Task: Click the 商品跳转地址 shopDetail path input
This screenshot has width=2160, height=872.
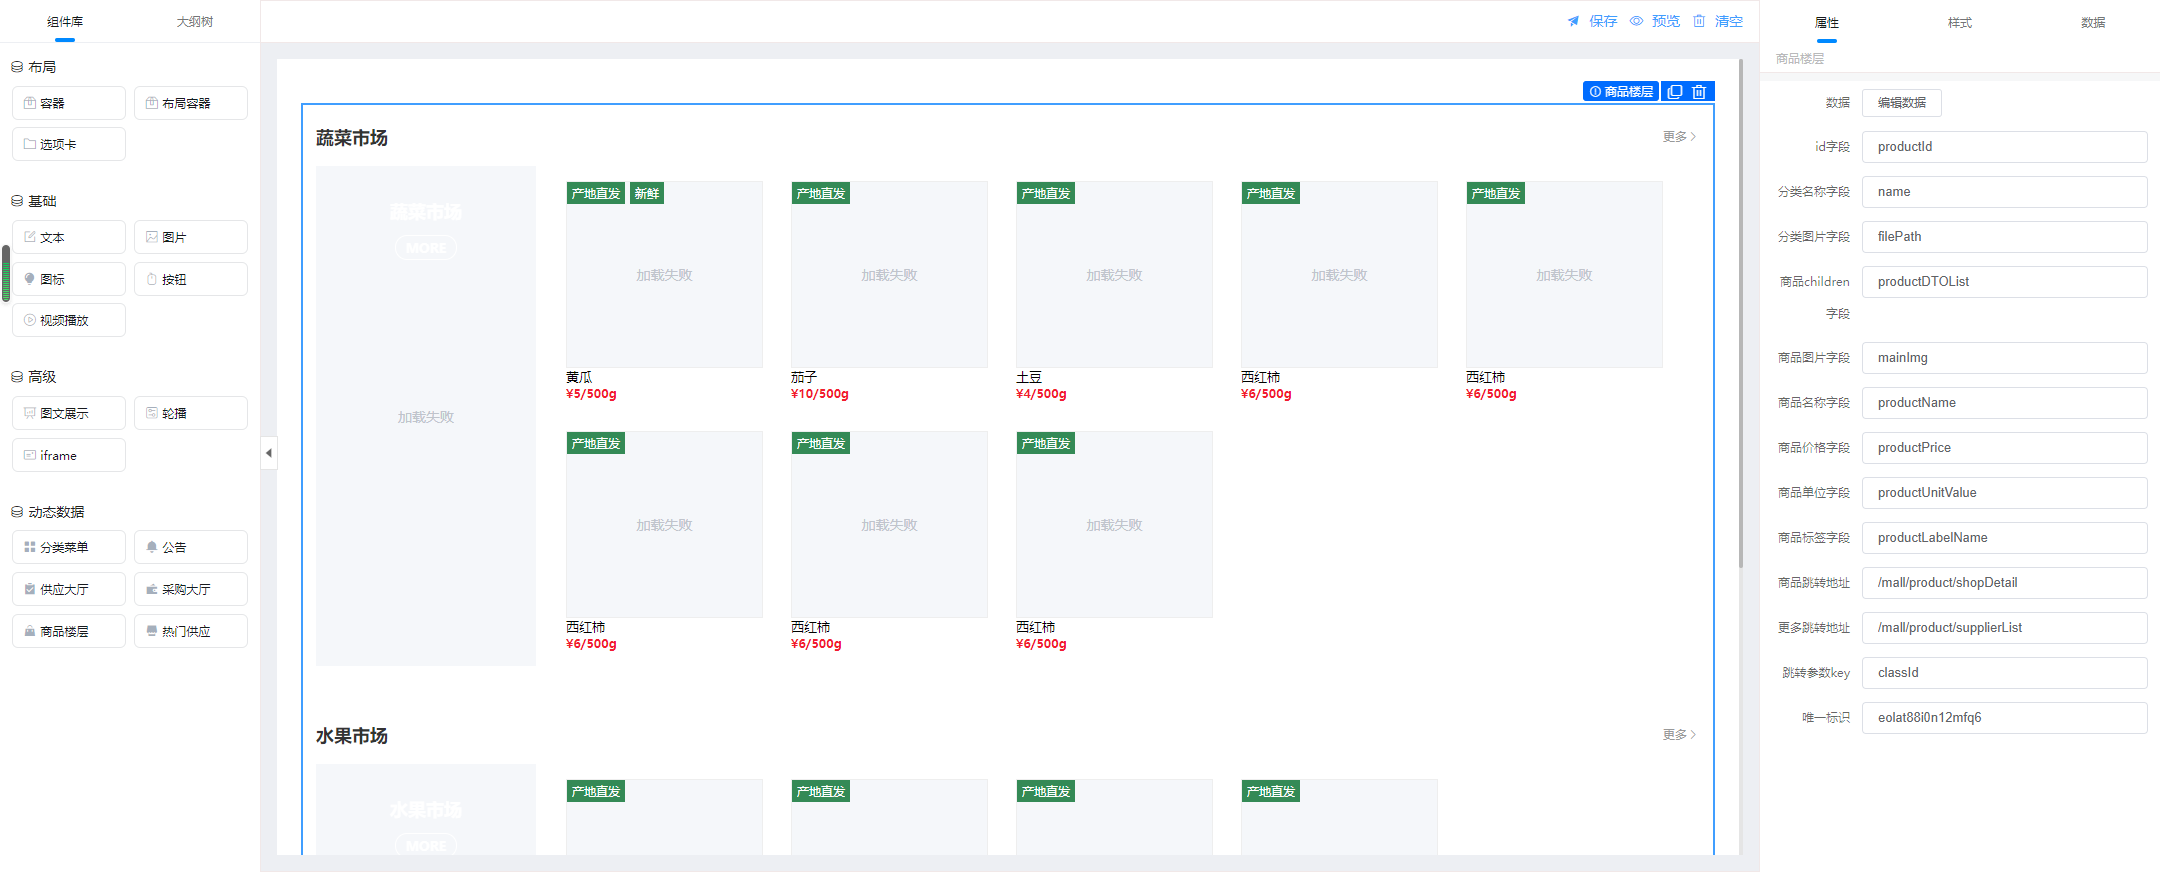Action: coord(2004,583)
